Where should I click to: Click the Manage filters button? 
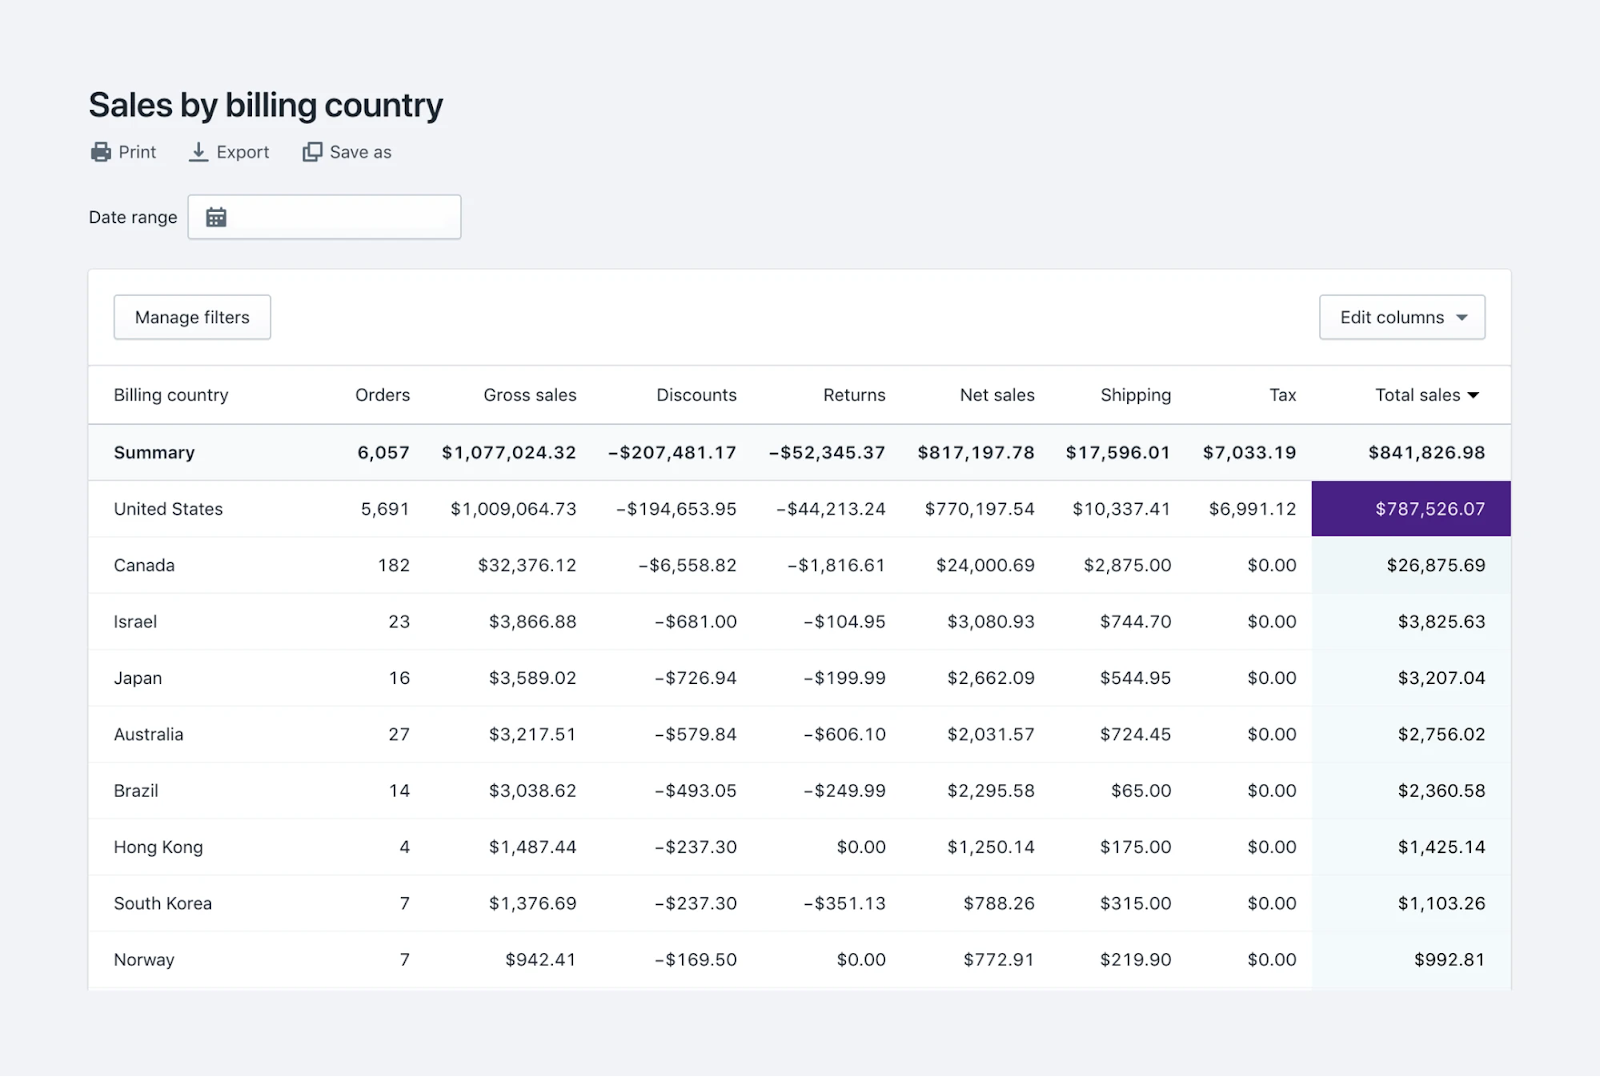(192, 317)
